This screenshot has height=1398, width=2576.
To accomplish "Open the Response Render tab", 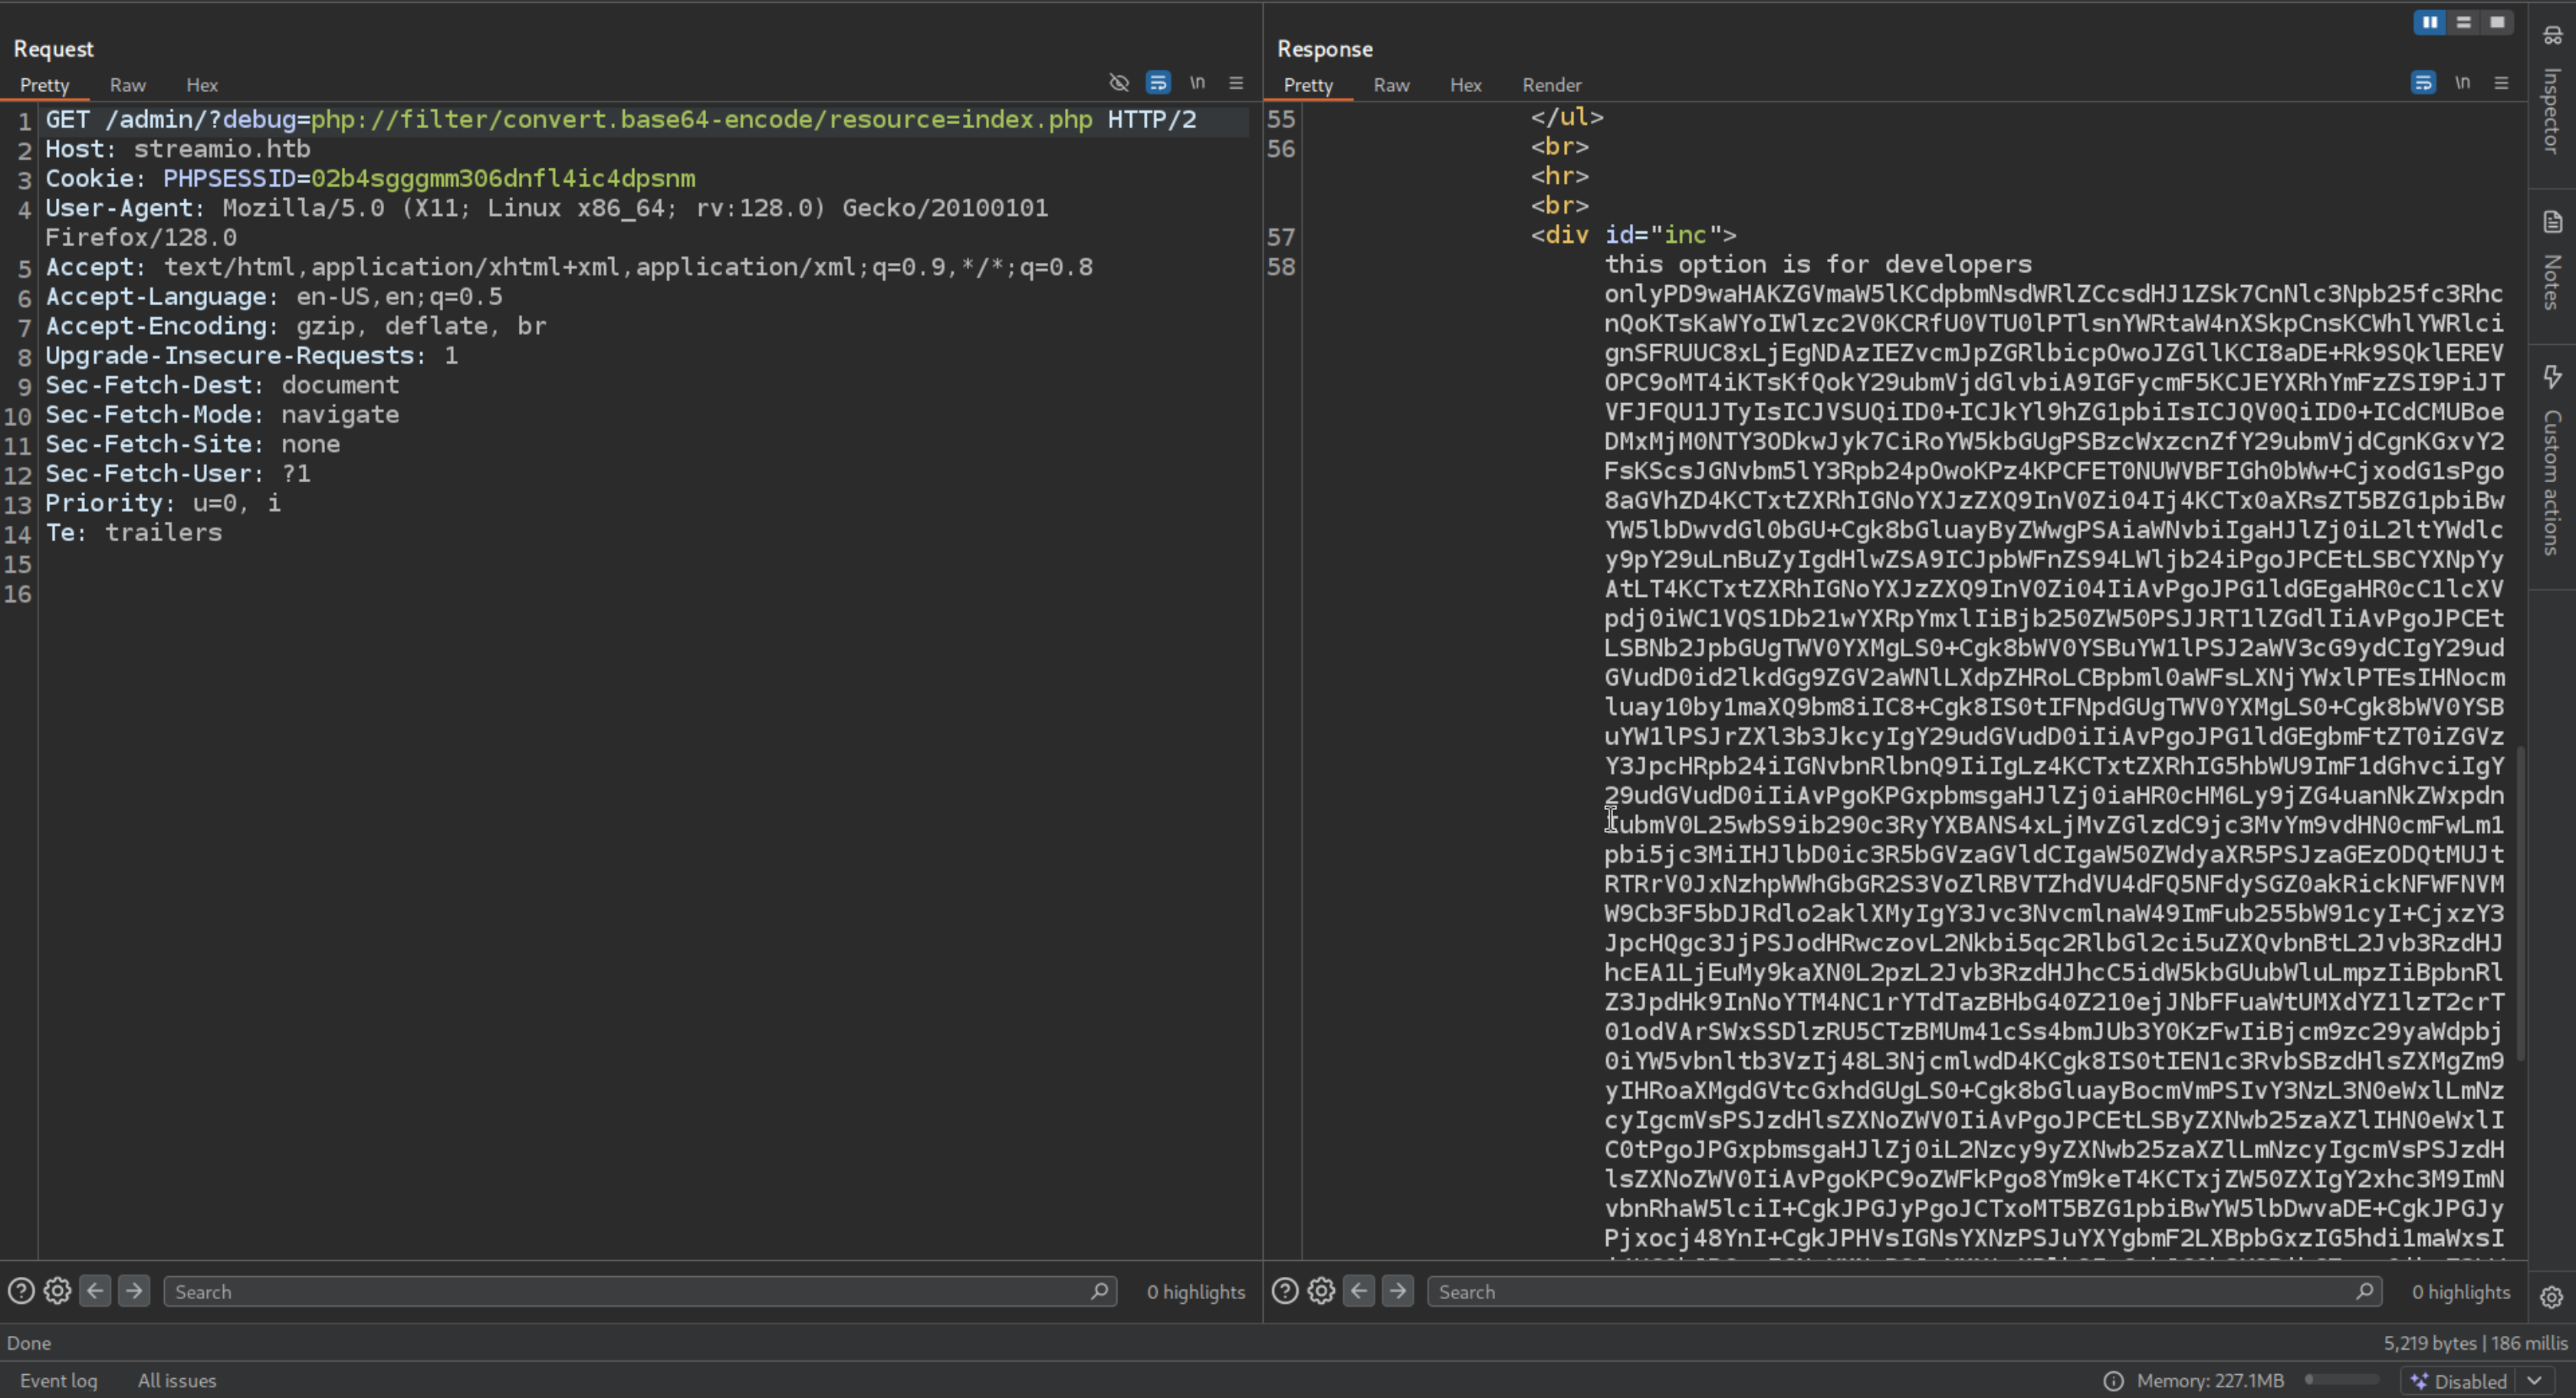I will click(1551, 85).
